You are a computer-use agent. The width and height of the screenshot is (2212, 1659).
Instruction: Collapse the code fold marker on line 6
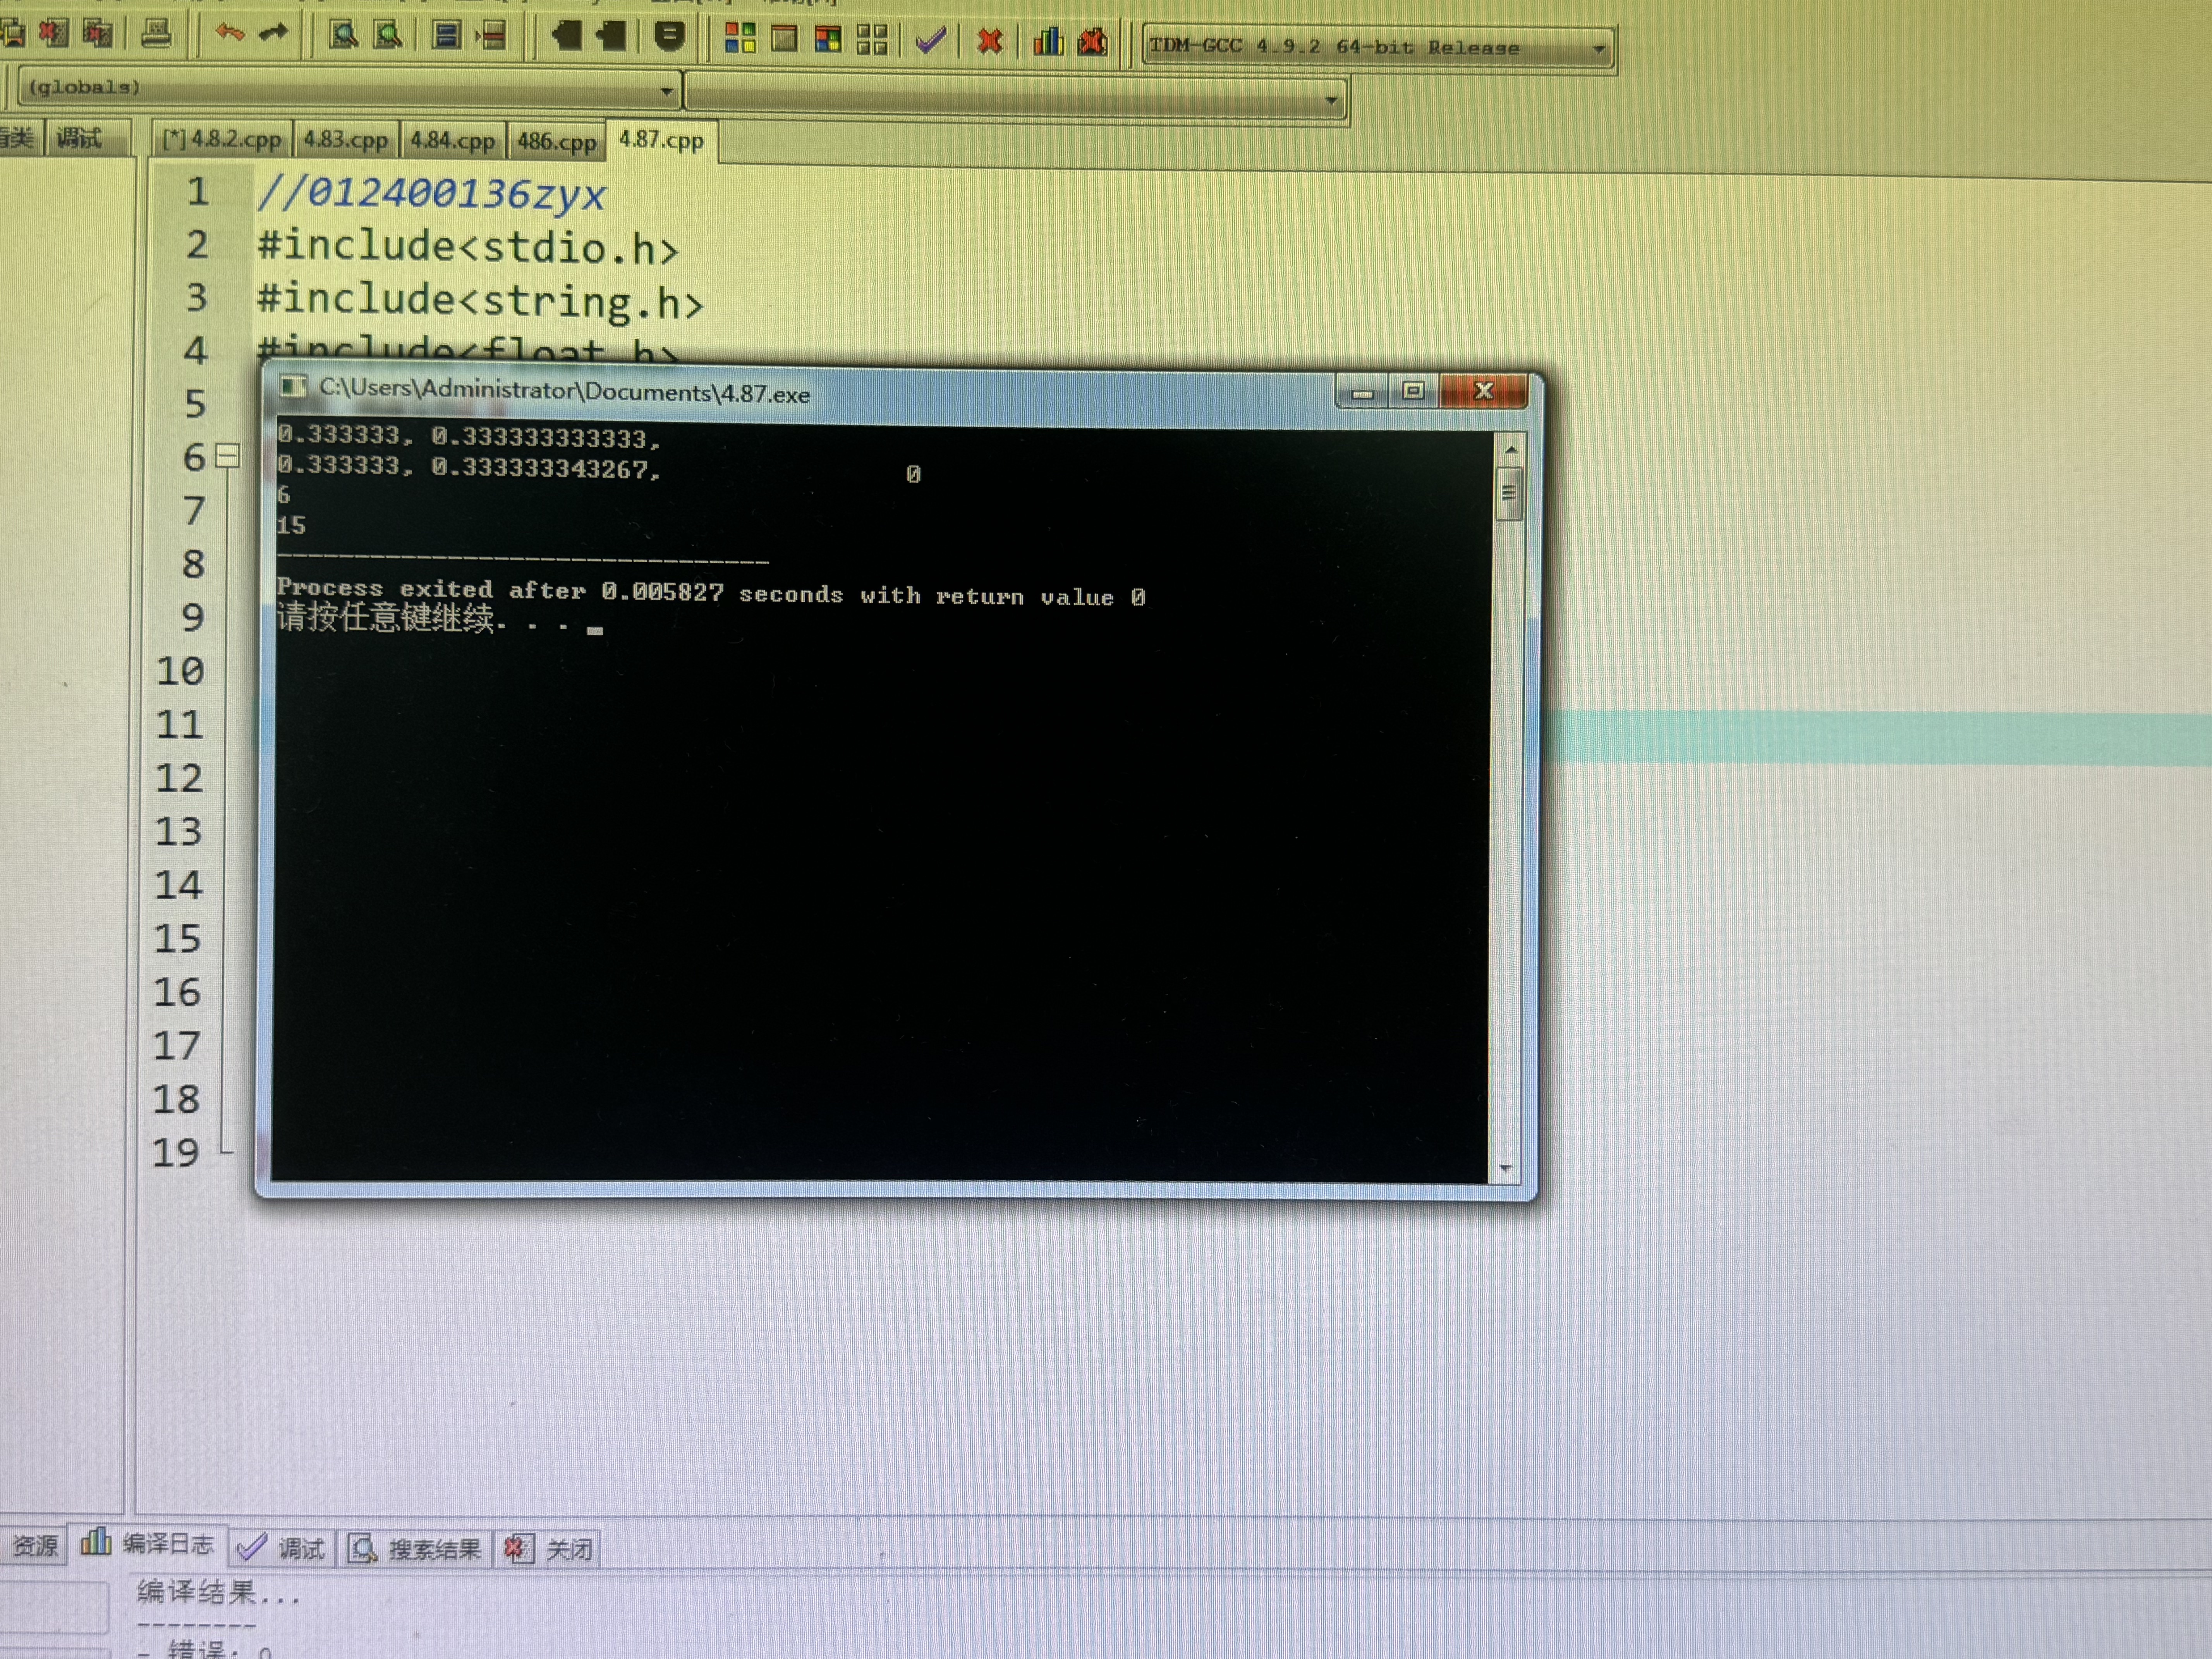point(228,457)
